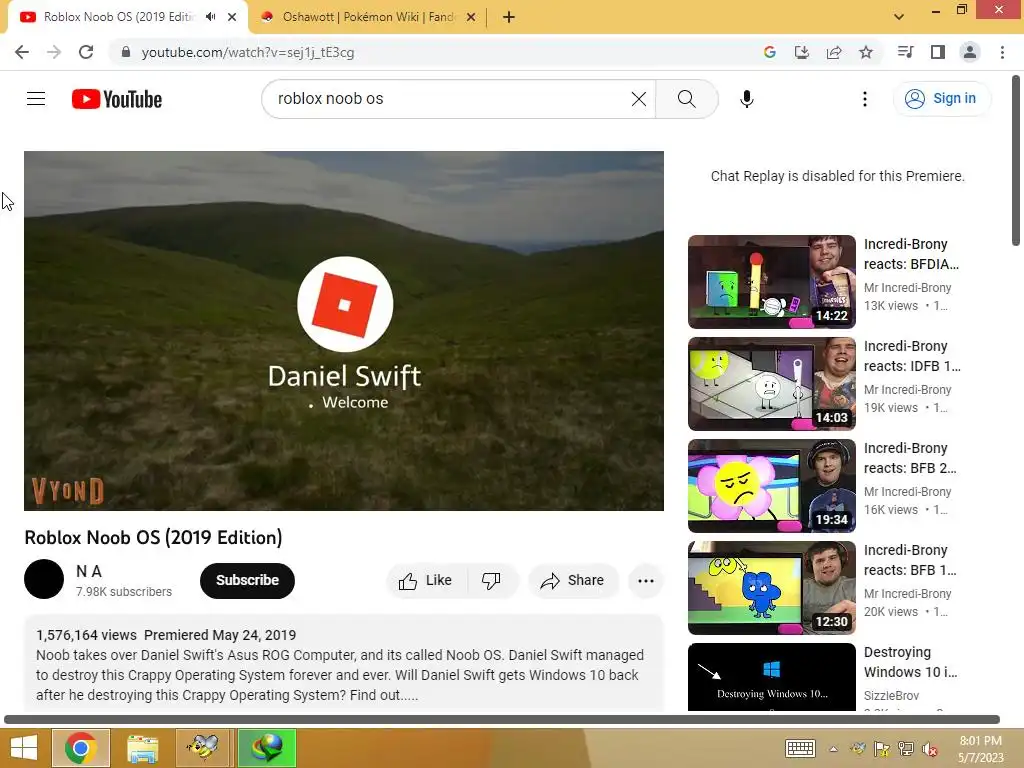Open YouTube settings three-dot menu
1024x768 pixels.
[865, 99]
